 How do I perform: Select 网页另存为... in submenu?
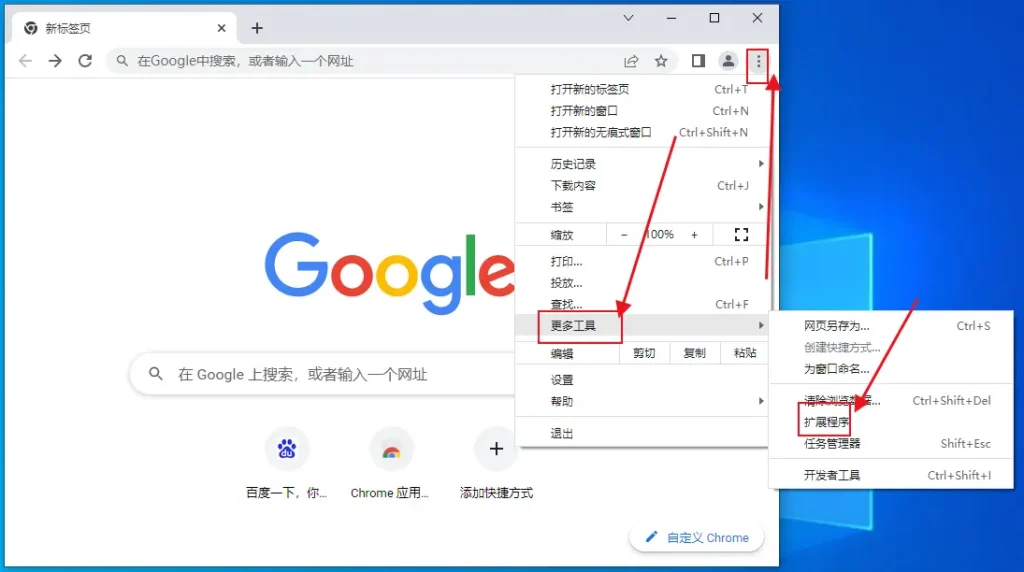tap(891, 326)
